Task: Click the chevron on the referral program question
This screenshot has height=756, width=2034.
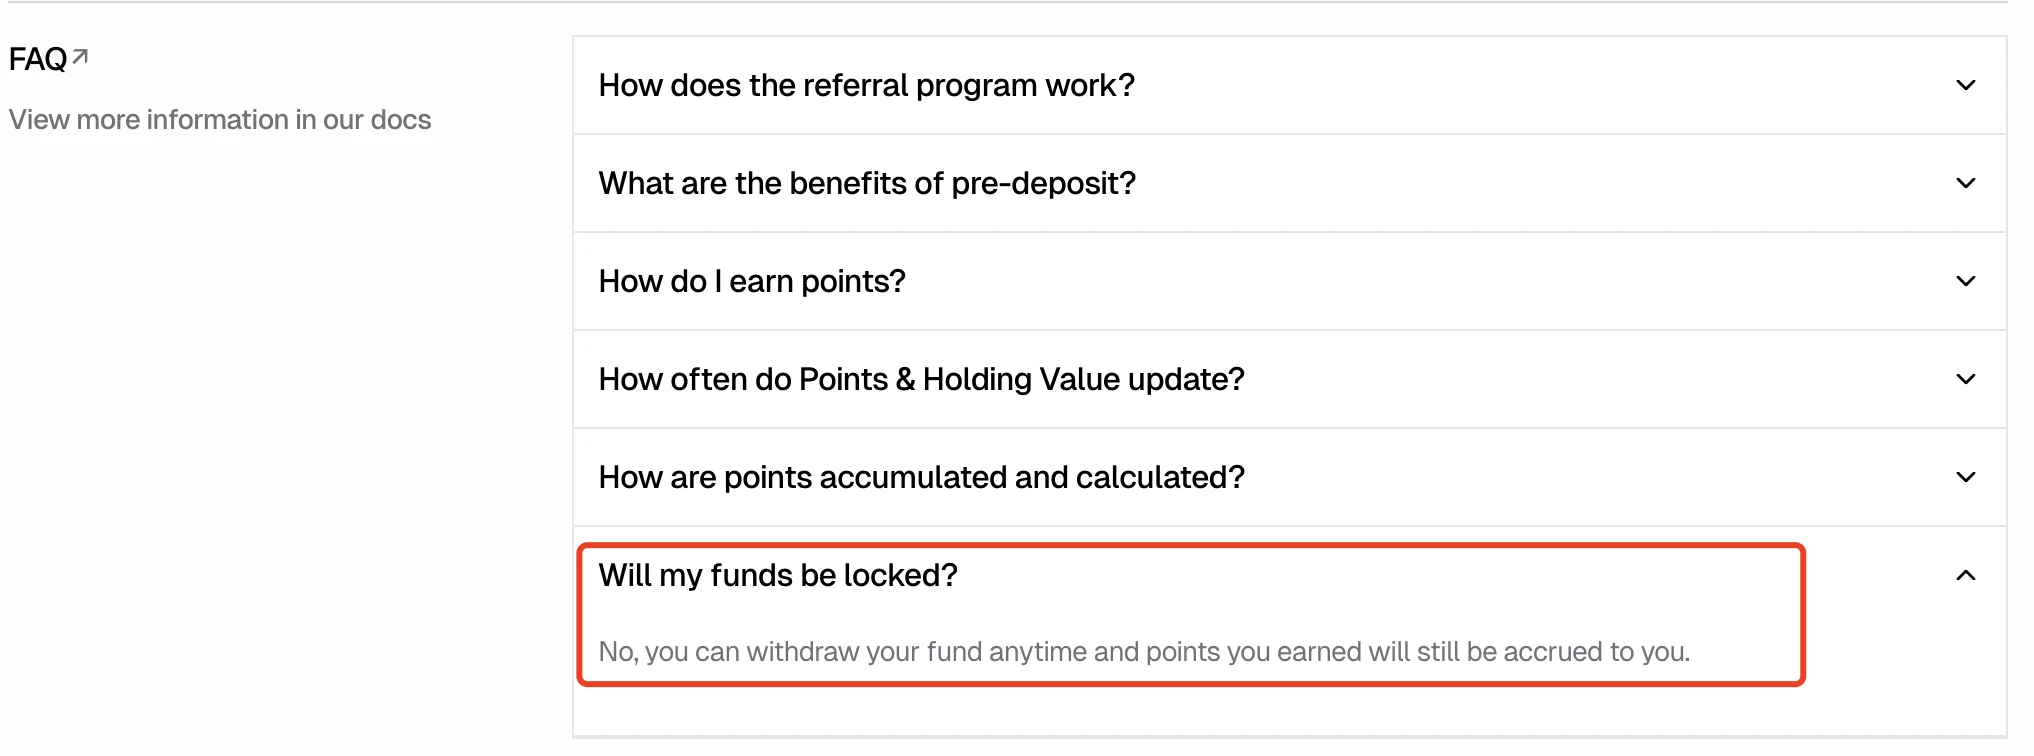Action: (x=1966, y=85)
